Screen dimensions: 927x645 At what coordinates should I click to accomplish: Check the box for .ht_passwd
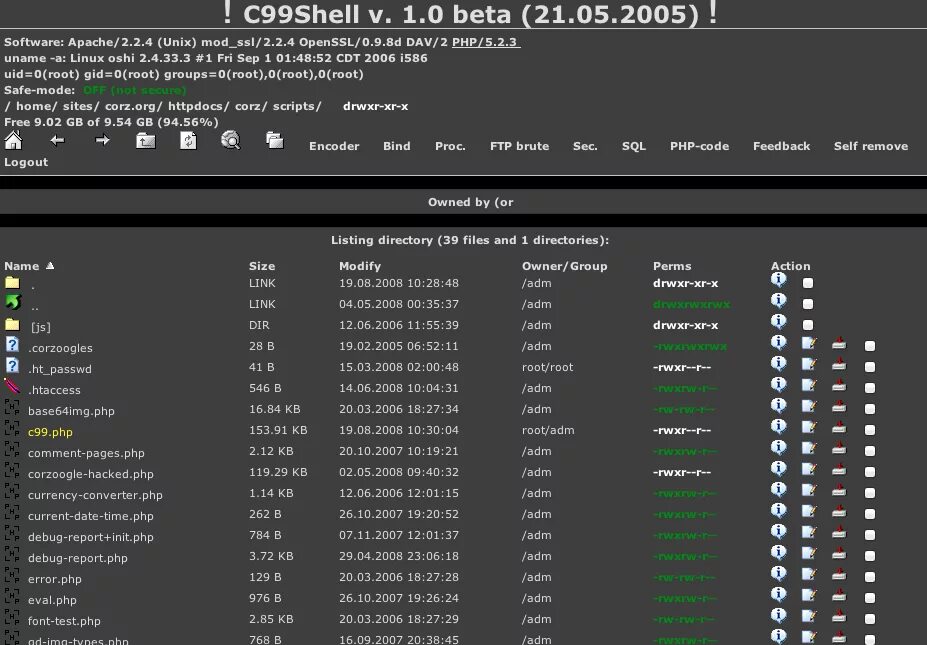(870, 367)
